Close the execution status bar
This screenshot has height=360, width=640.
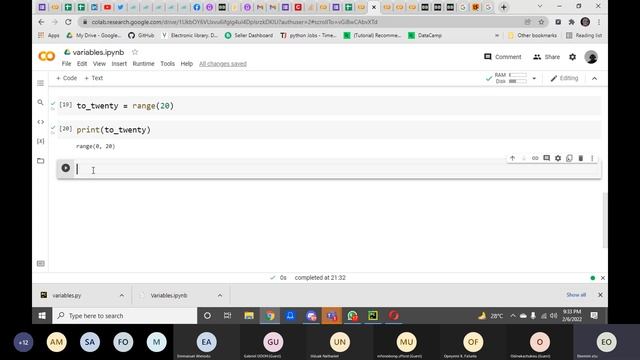tap(603, 278)
